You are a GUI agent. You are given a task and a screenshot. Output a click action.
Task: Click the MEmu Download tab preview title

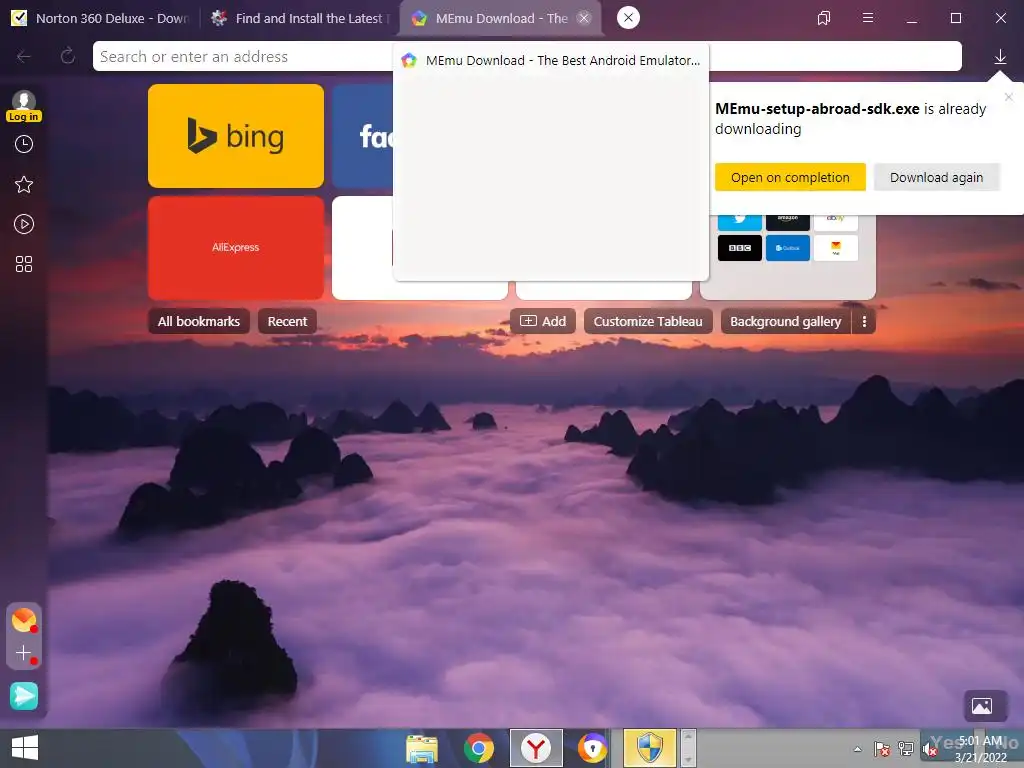coord(562,61)
